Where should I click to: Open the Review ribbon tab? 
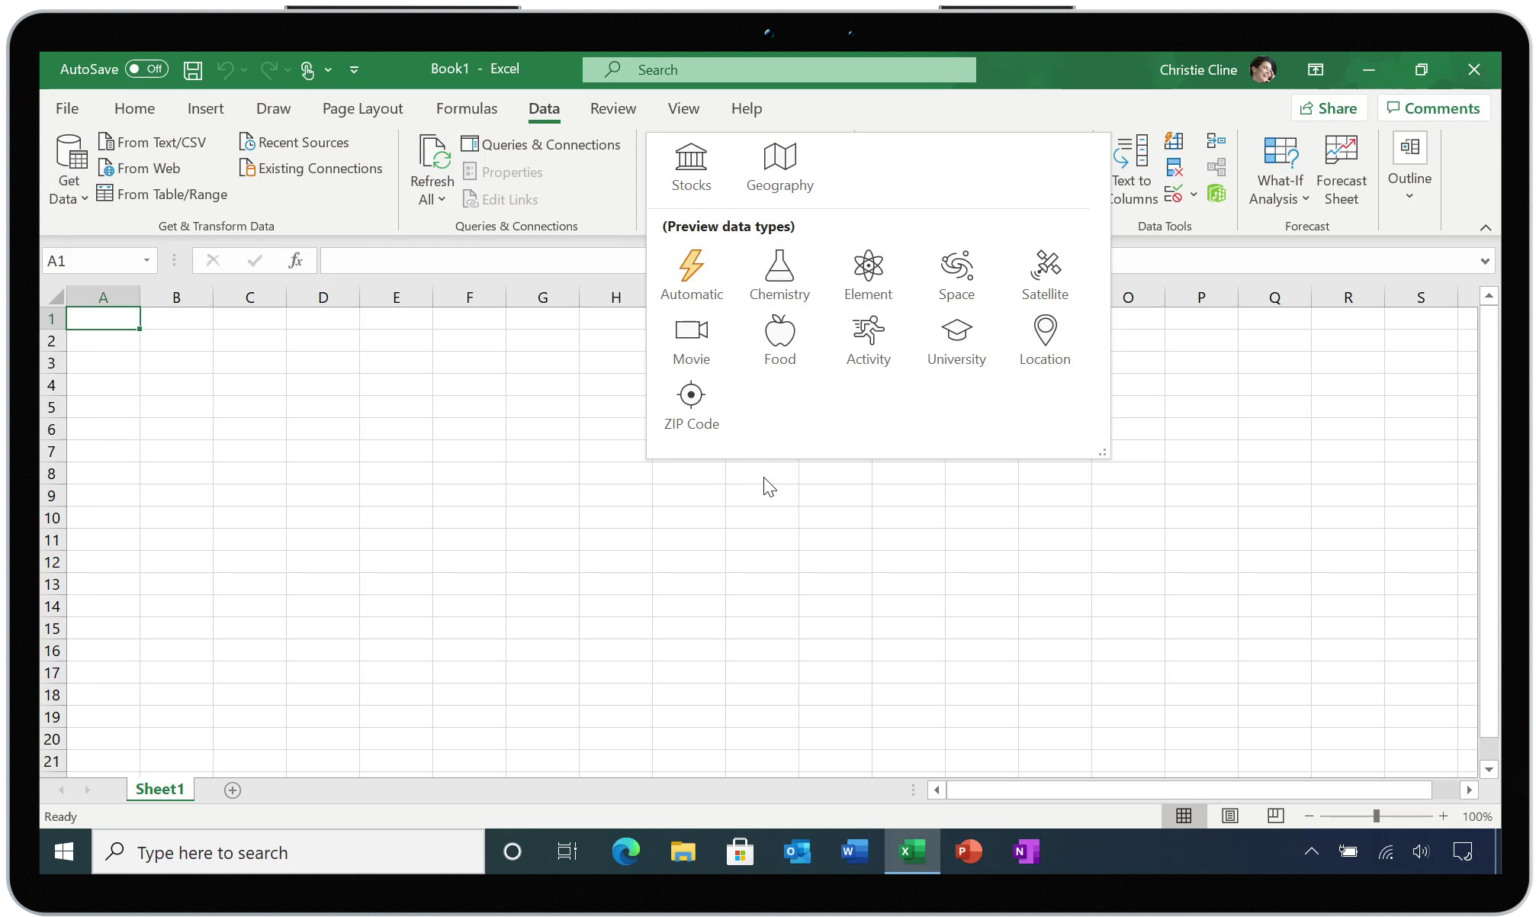click(613, 108)
